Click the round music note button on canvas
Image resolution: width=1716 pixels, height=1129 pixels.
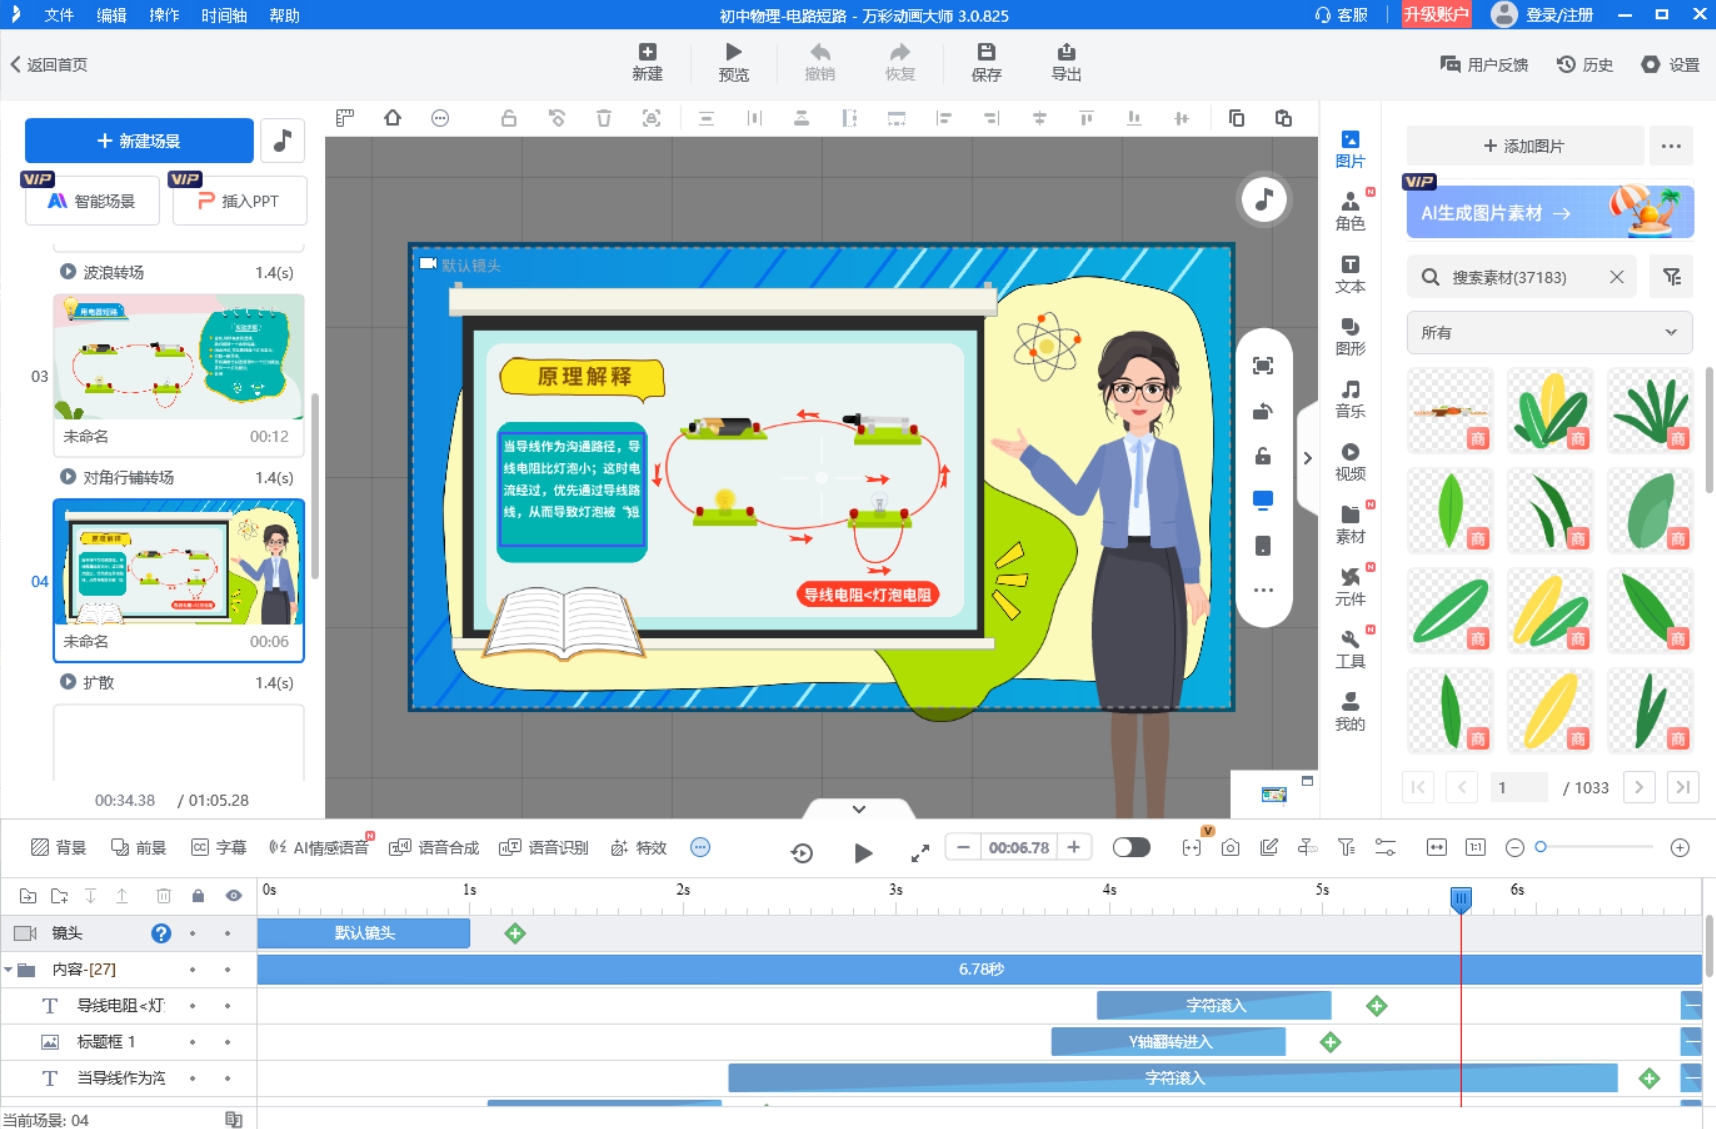tap(1264, 200)
